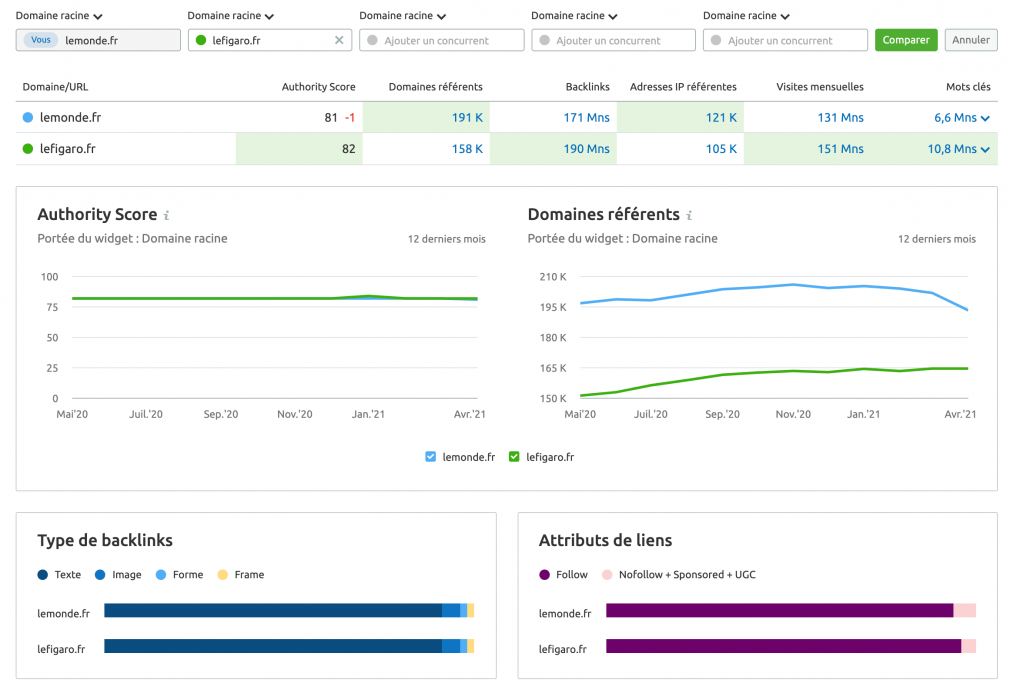Viewport: 1010px width, 693px height.
Task: Click the lefigaro.fr Authority Score value 82
Action: 348,149
